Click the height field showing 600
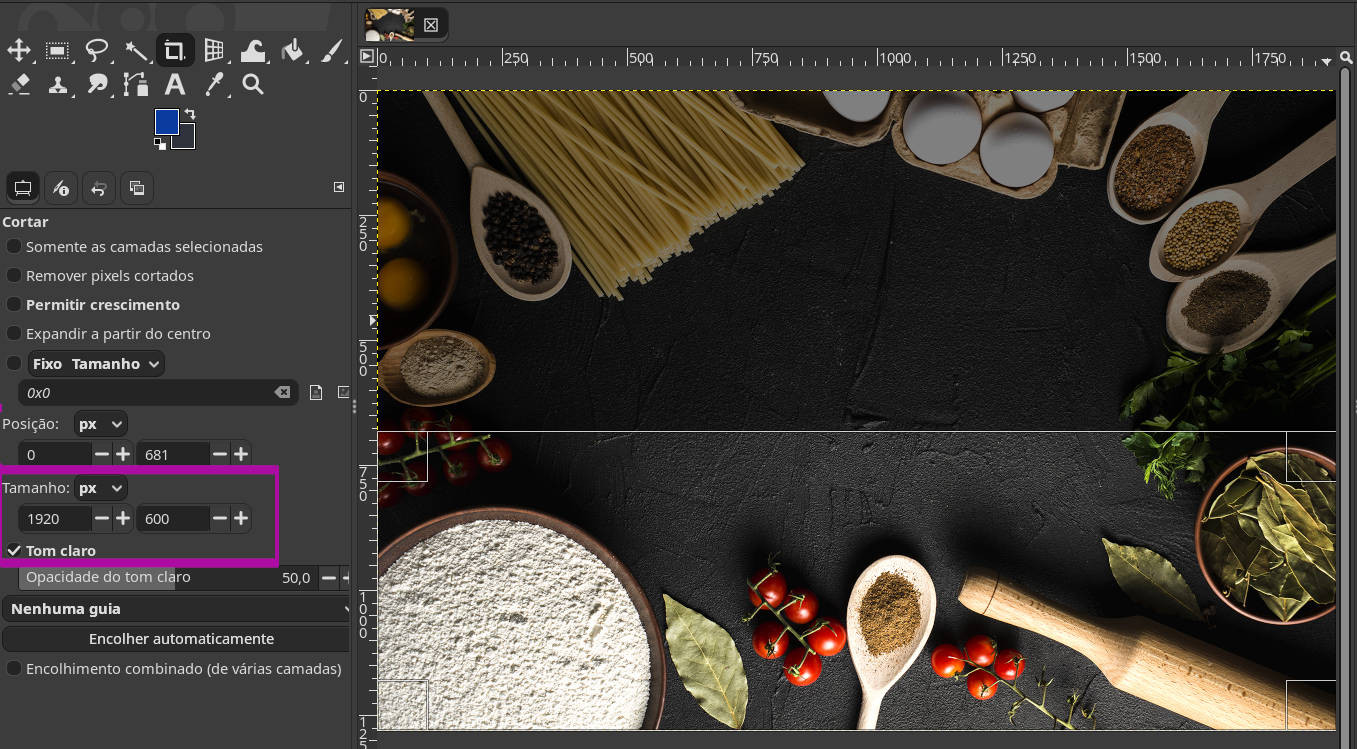Screen dimensions: 1357x749 coord(174,518)
